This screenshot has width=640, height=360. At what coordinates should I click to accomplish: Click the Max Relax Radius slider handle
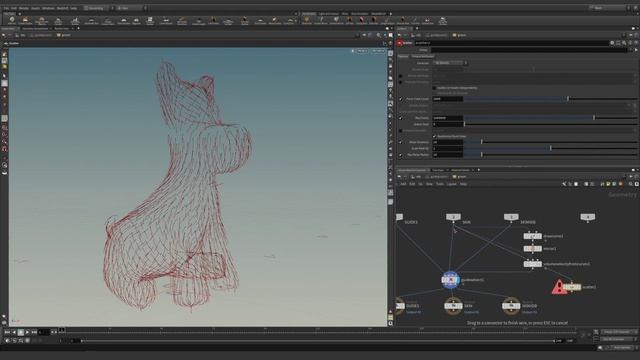coord(482,155)
